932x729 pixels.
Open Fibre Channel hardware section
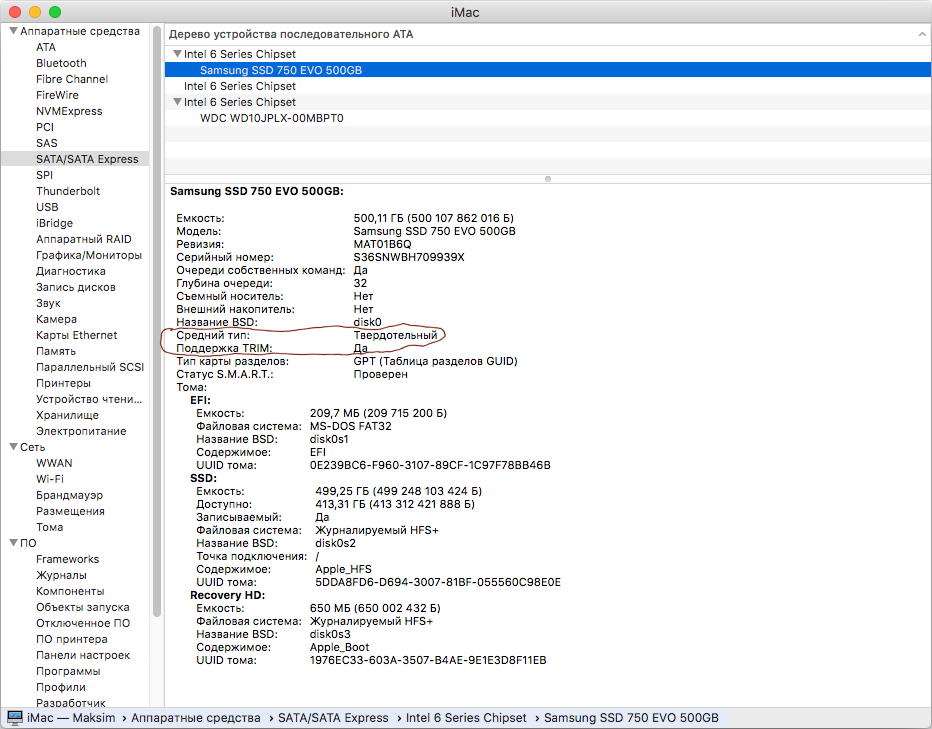72,79
